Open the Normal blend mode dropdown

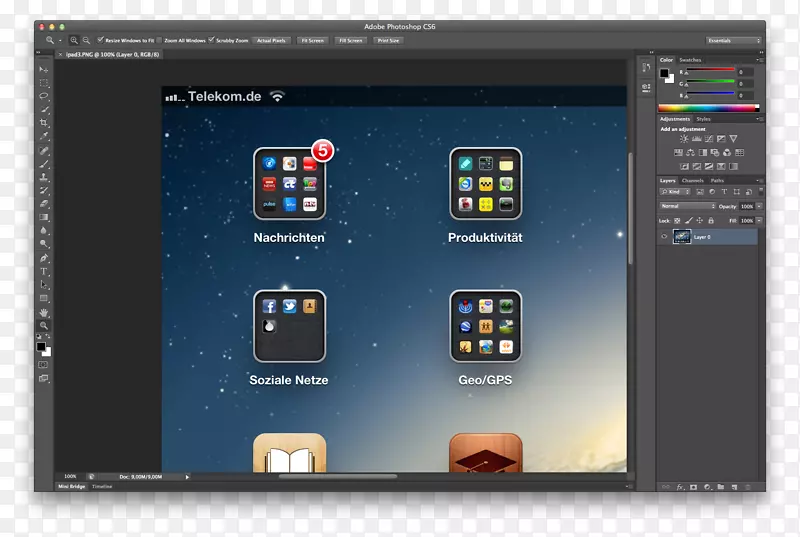(x=688, y=206)
